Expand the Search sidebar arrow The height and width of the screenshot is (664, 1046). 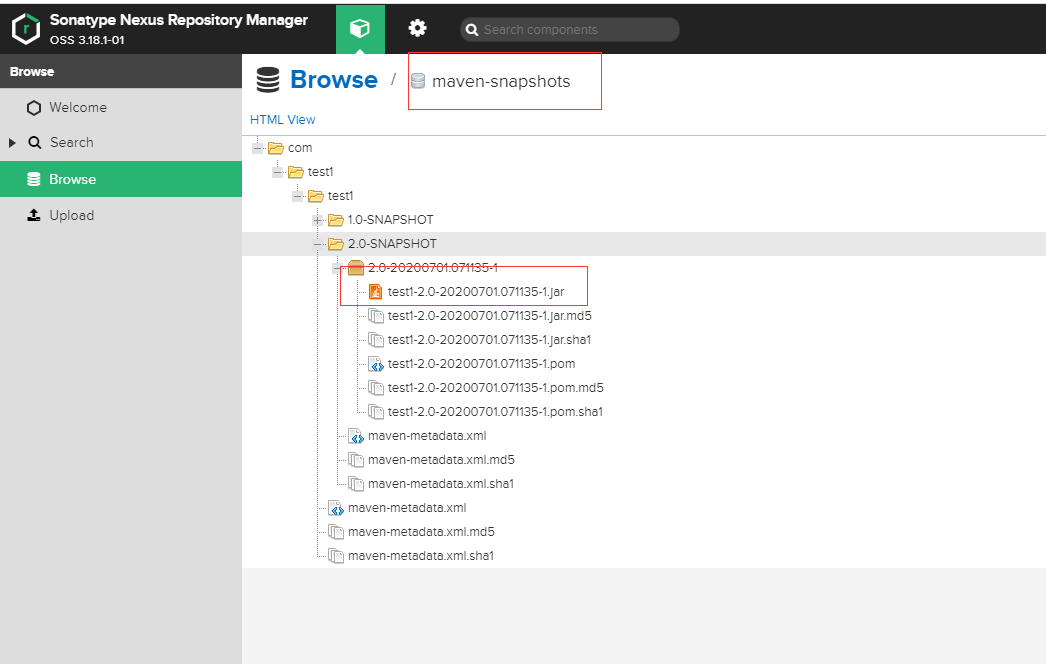12,143
